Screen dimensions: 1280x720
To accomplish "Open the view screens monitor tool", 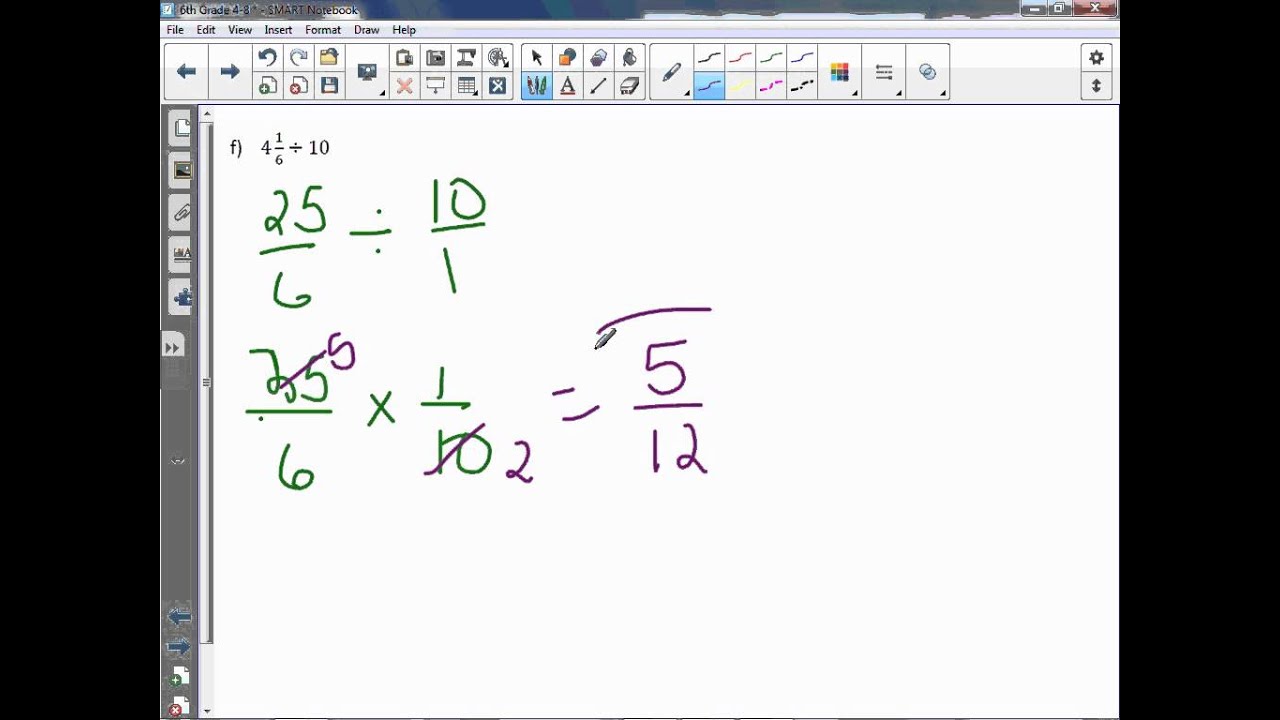I will (x=367, y=72).
